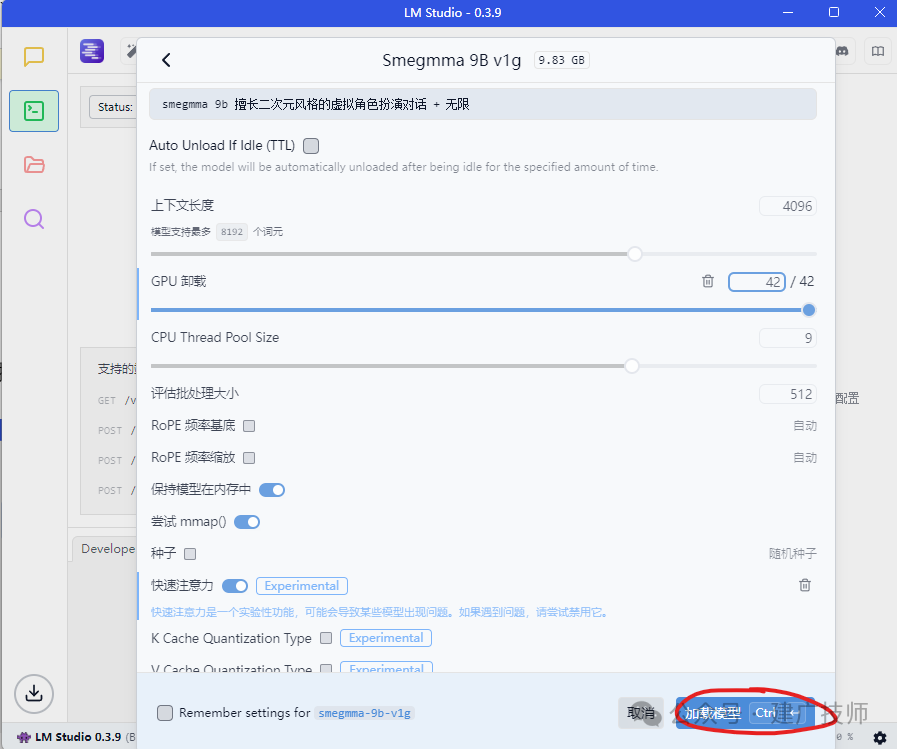The width and height of the screenshot is (897, 749).
Task: Edit the context length 4096 field
Action: point(788,206)
